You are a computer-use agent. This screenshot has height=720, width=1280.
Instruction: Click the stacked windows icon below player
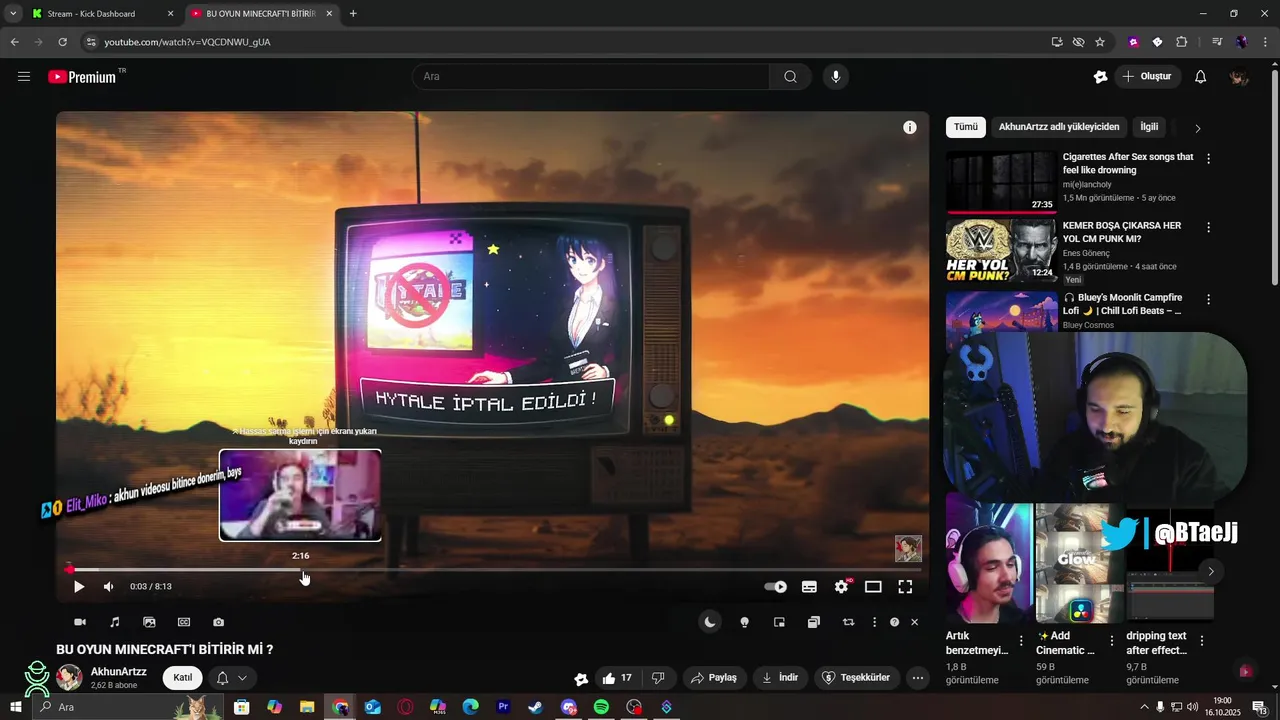pyautogui.click(x=814, y=622)
